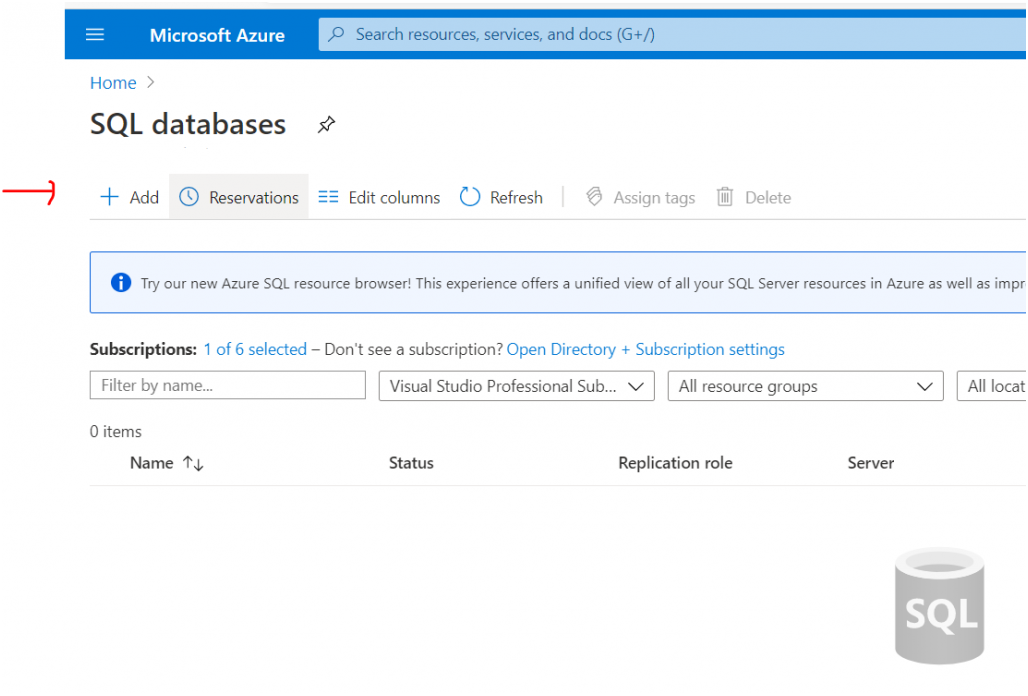Click the Edit columns button
This screenshot has height=696, width=1028.
tap(379, 197)
